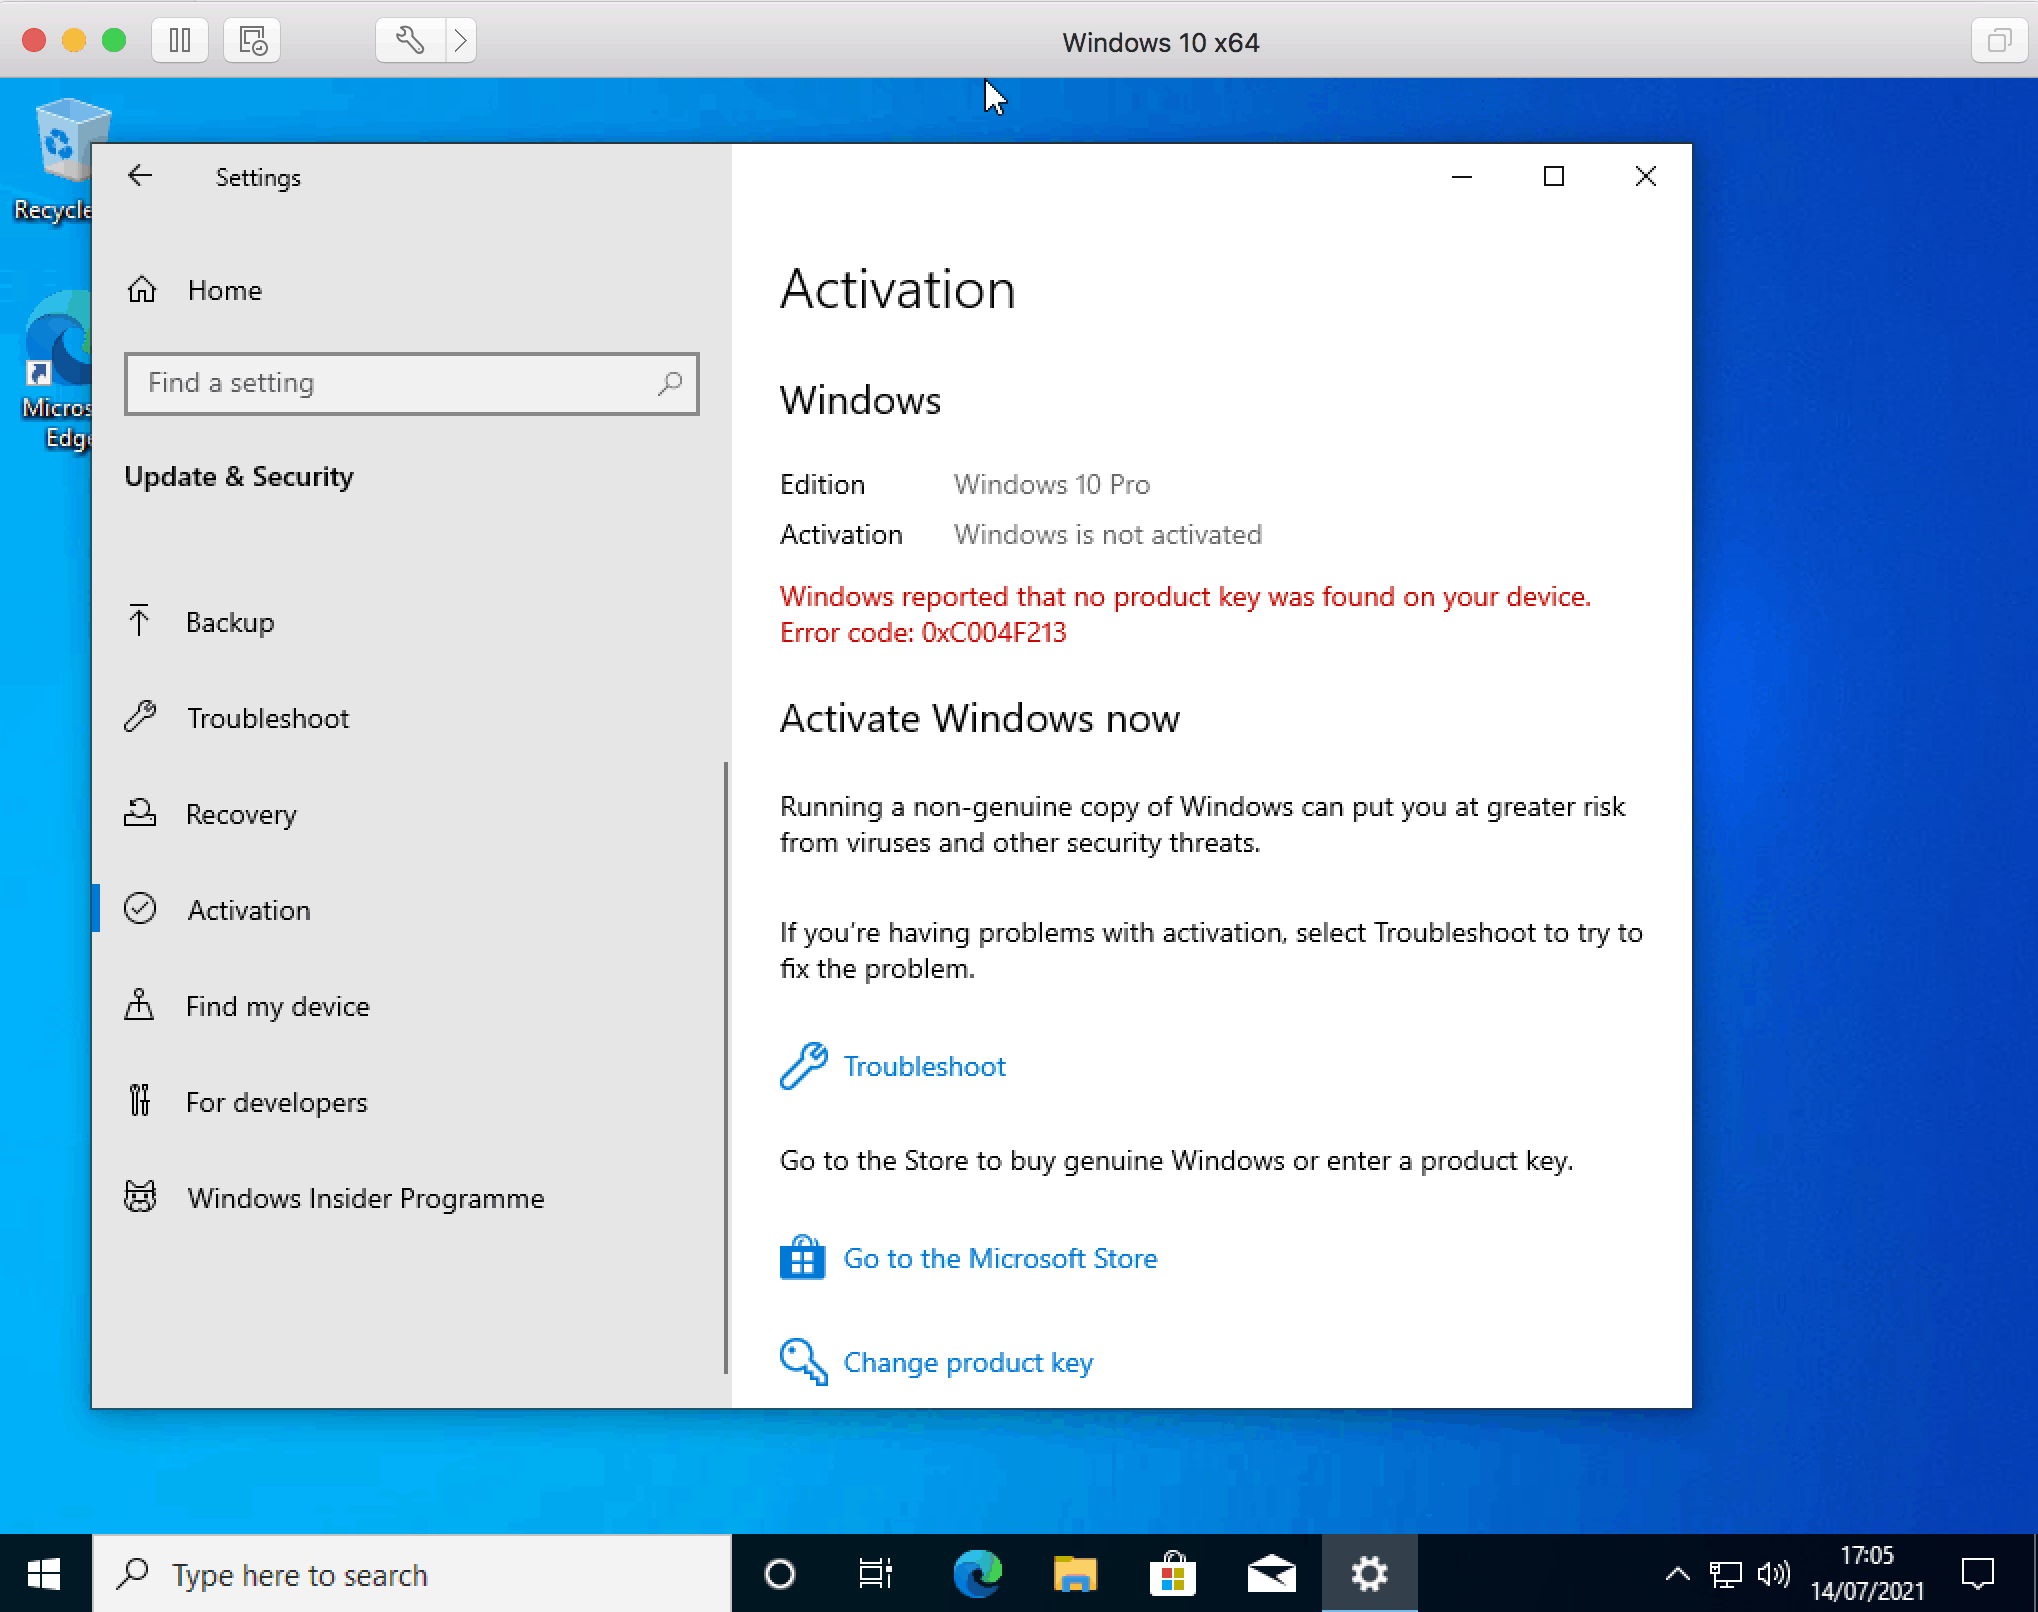Viewport: 2038px width, 1612px height.
Task: Maximize the Settings window
Action: (1554, 177)
